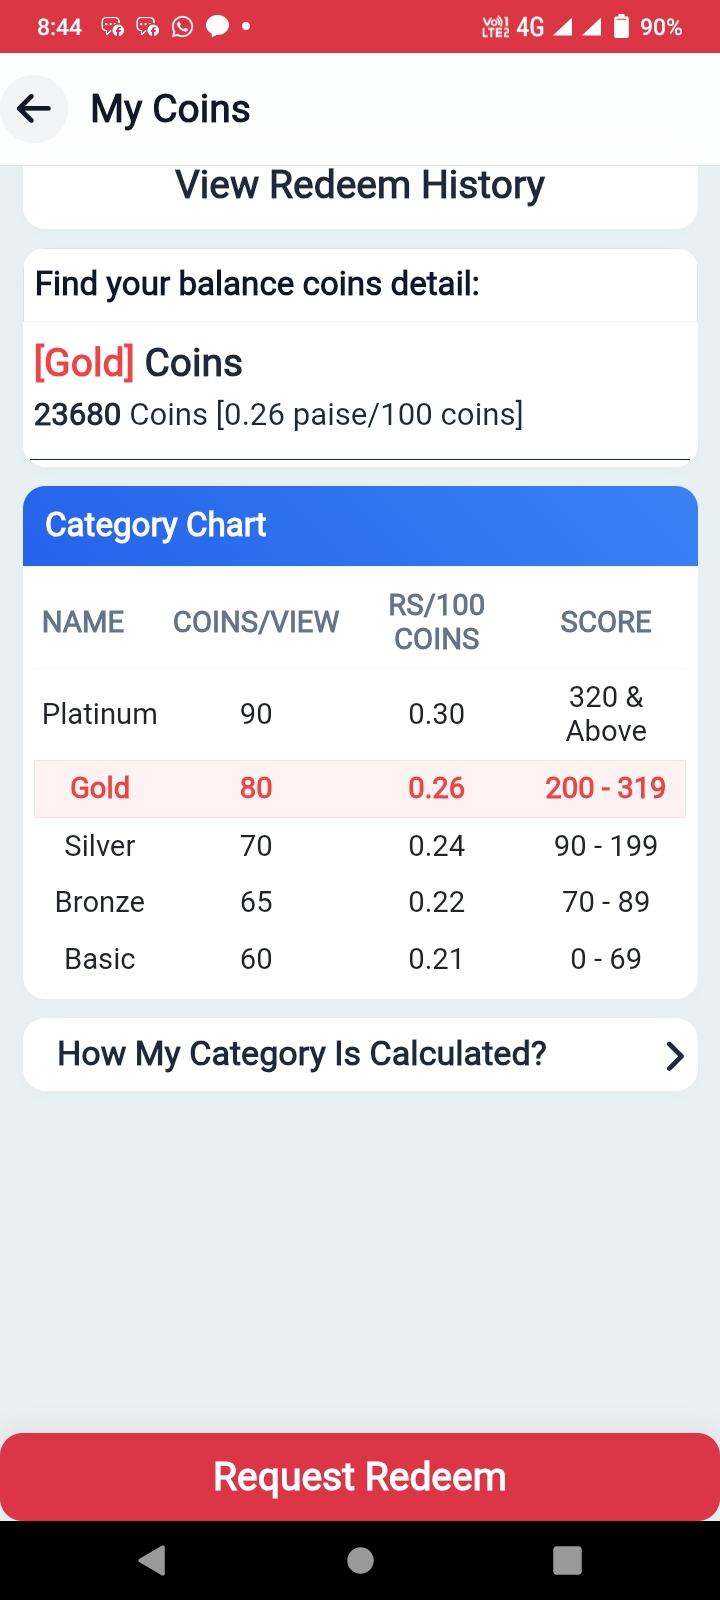Tap the Basic category name

click(100, 959)
